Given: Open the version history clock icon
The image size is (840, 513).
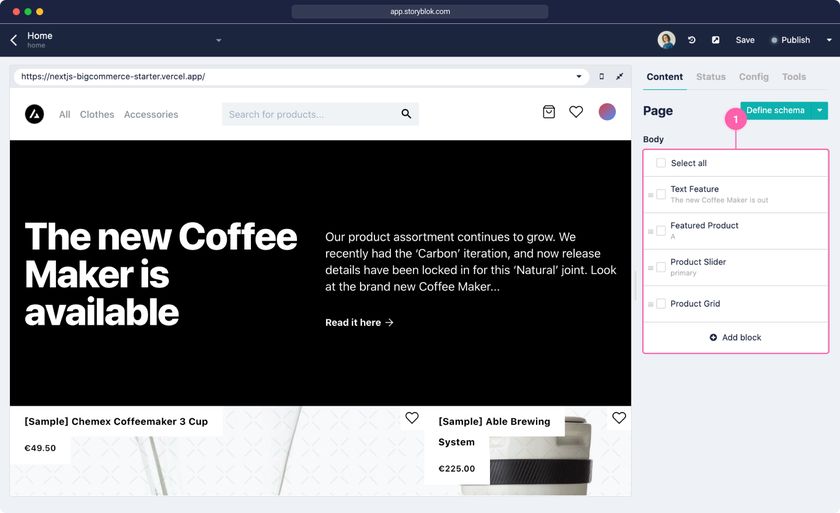Looking at the screenshot, I should pyautogui.click(x=692, y=40).
